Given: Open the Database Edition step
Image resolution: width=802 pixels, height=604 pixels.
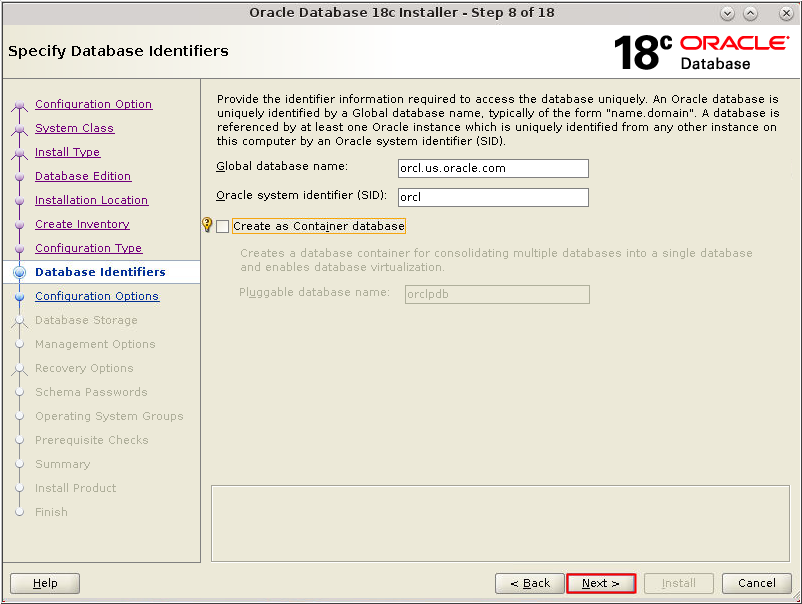Looking at the screenshot, I should click(82, 176).
